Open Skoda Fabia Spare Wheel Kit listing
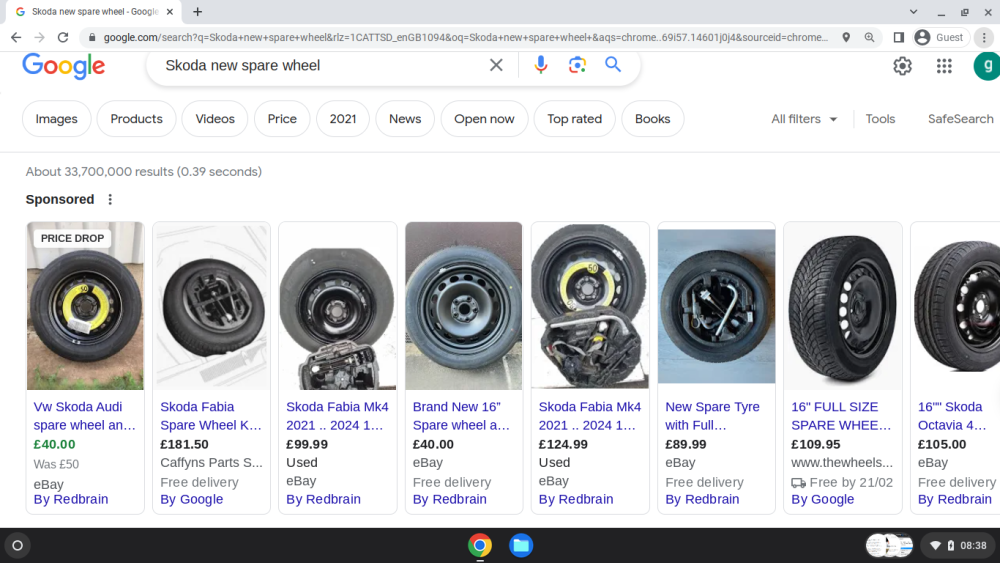This screenshot has height=563, width=1000. click(x=210, y=416)
